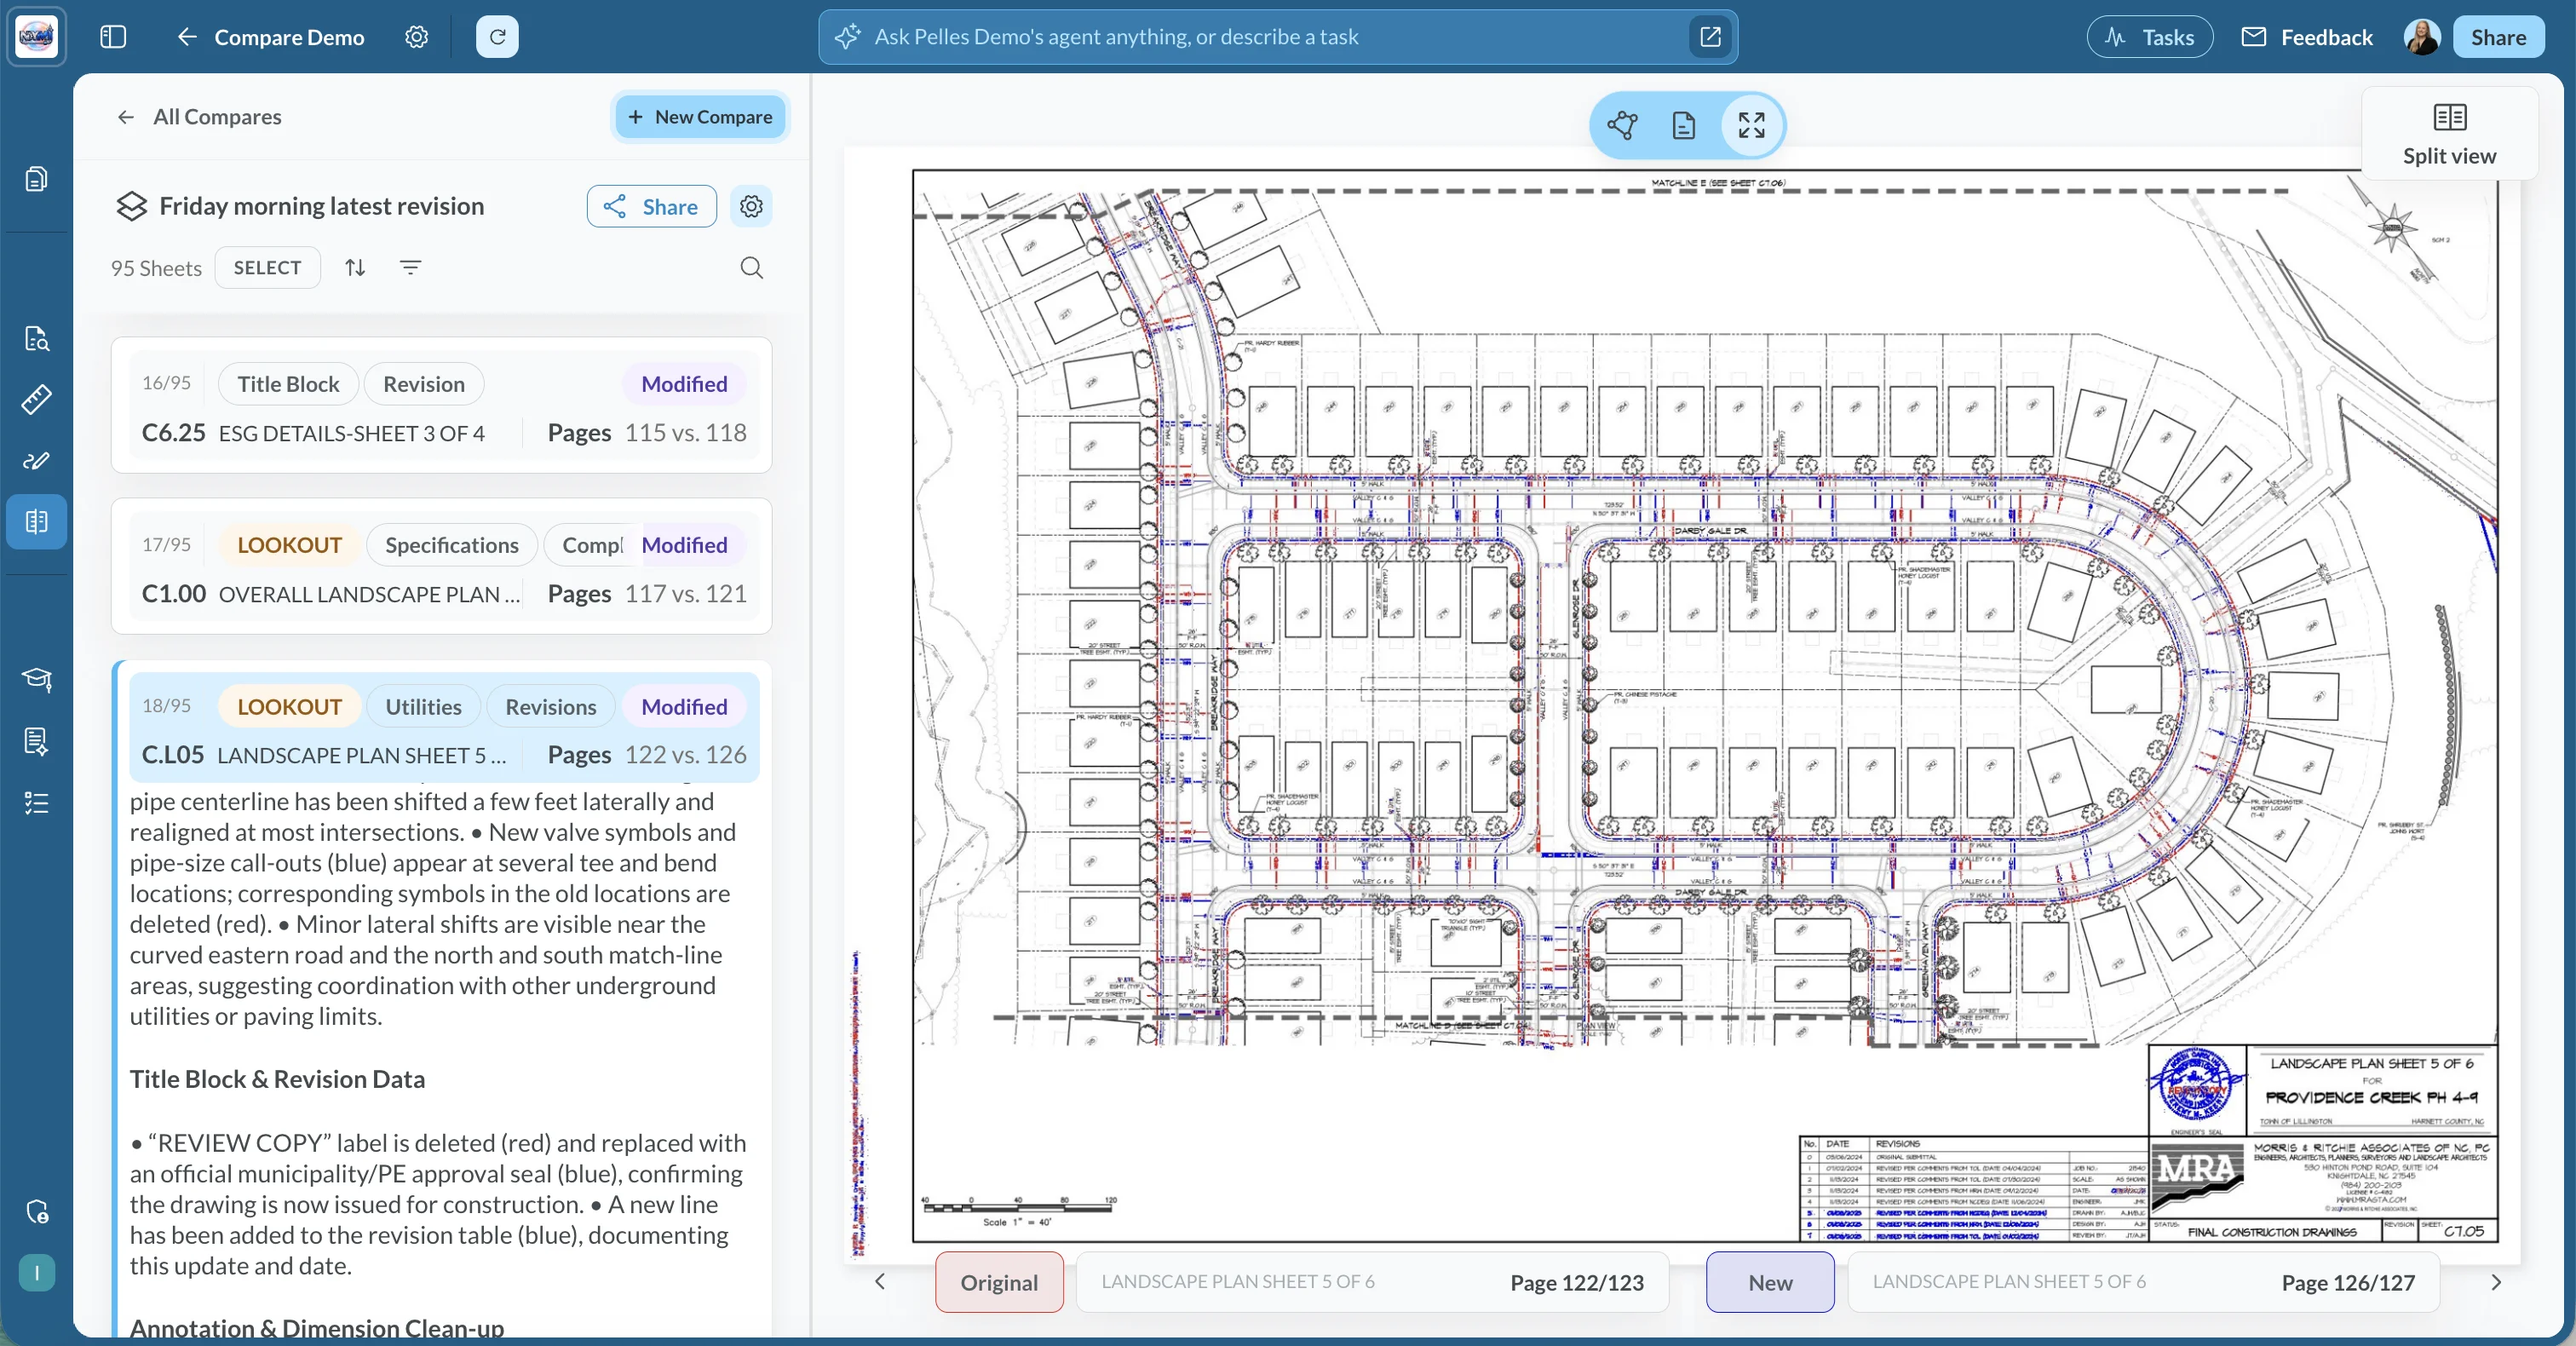2576x1346 pixels.
Task: Toggle the Original version overlay
Action: (999, 1282)
